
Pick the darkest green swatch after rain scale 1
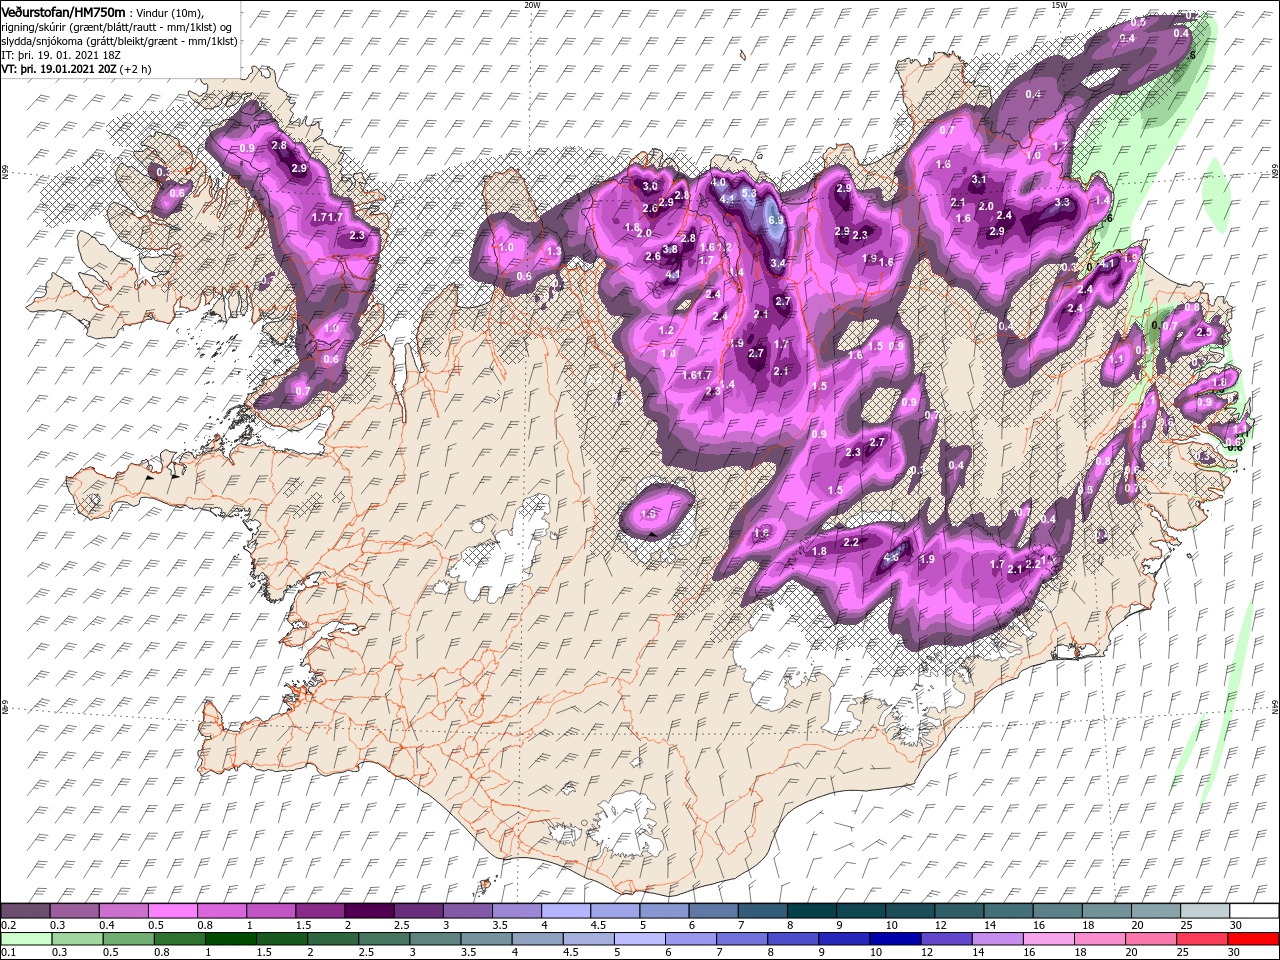[x=230, y=938]
